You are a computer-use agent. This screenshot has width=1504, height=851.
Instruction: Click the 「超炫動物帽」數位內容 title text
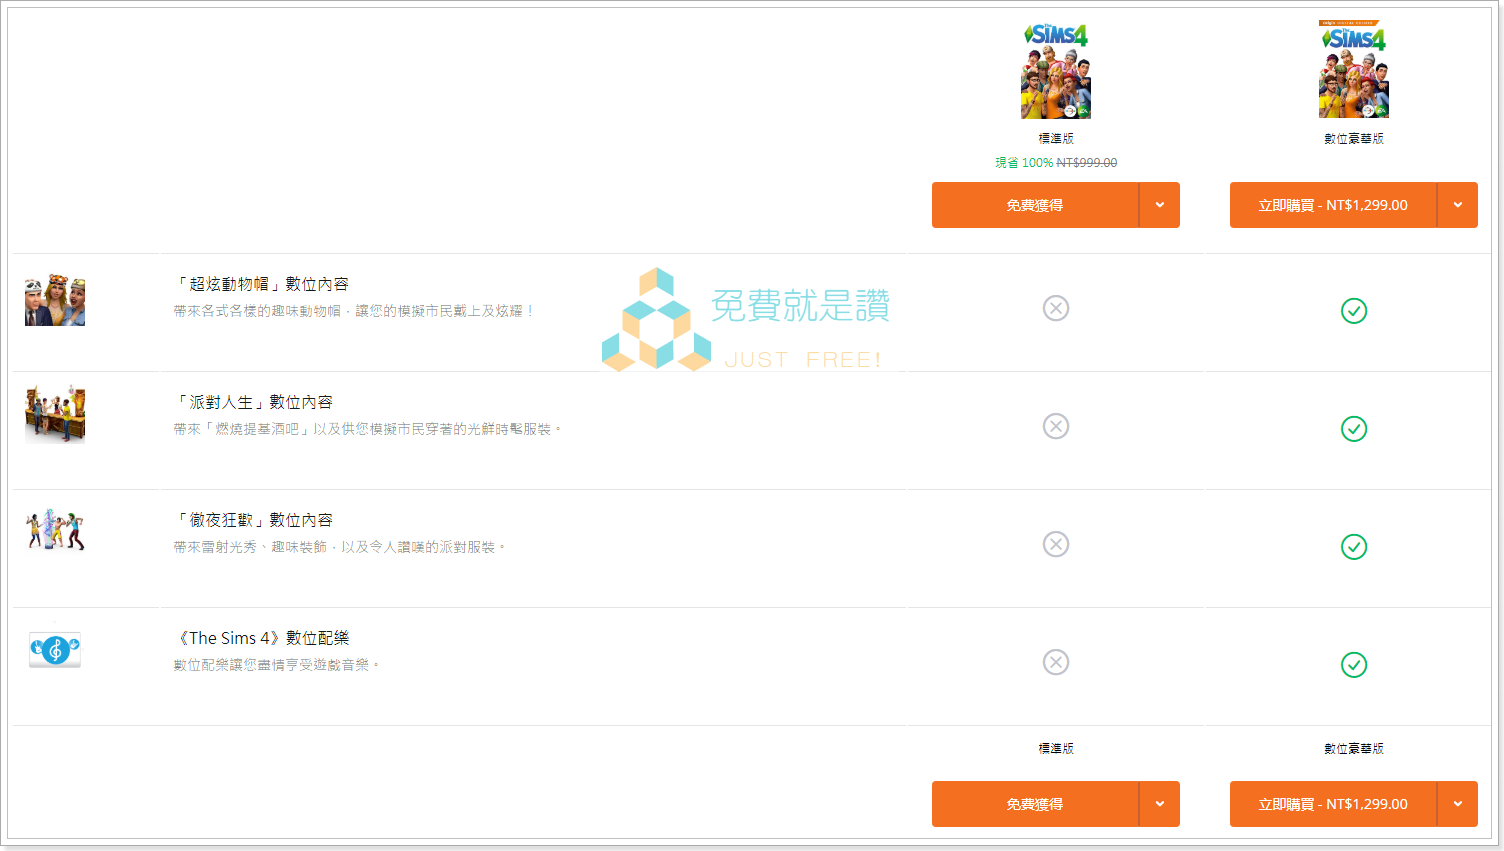(x=262, y=284)
